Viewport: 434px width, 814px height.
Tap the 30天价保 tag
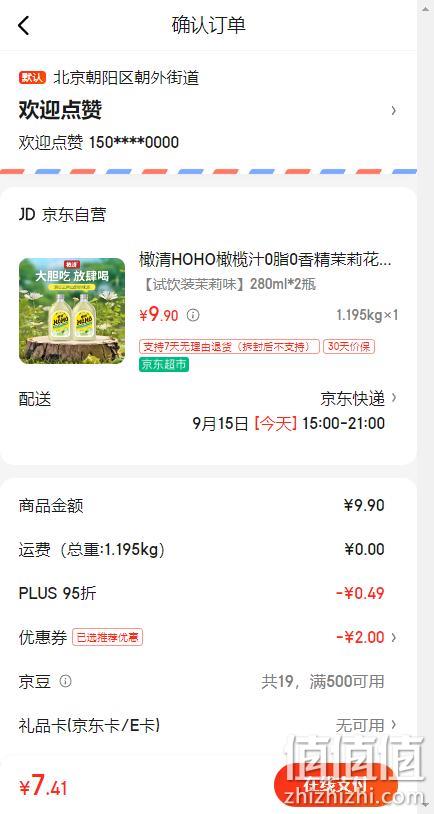coord(349,346)
